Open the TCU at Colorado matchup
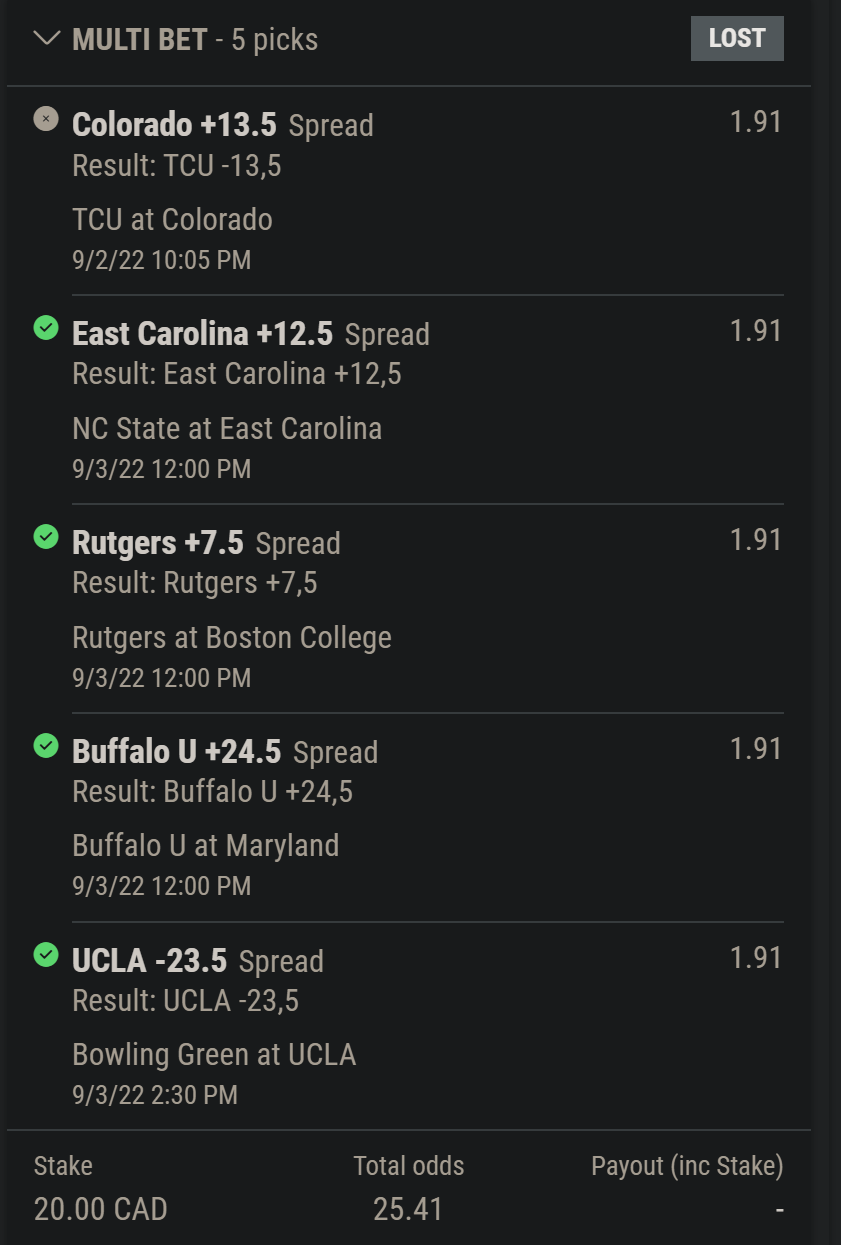 click(x=172, y=220)
